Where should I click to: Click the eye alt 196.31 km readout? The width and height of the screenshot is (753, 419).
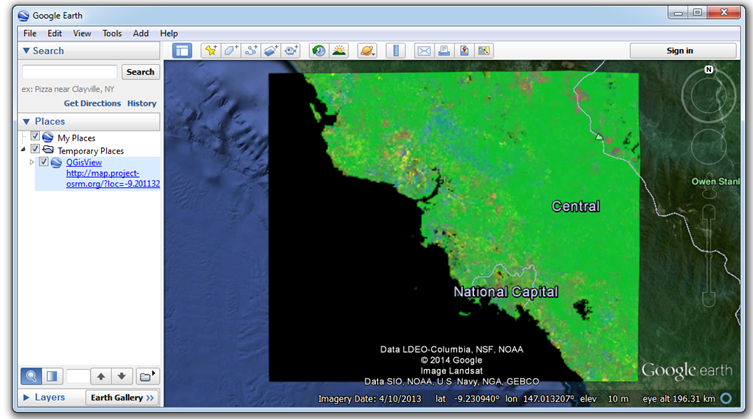[x=679, y=398]
